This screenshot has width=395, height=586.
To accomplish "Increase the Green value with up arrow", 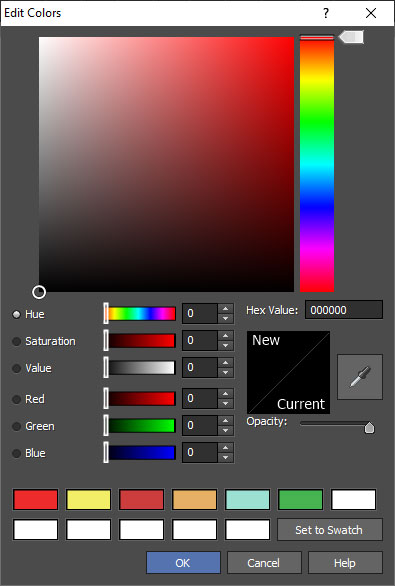I will click(225, 420).
